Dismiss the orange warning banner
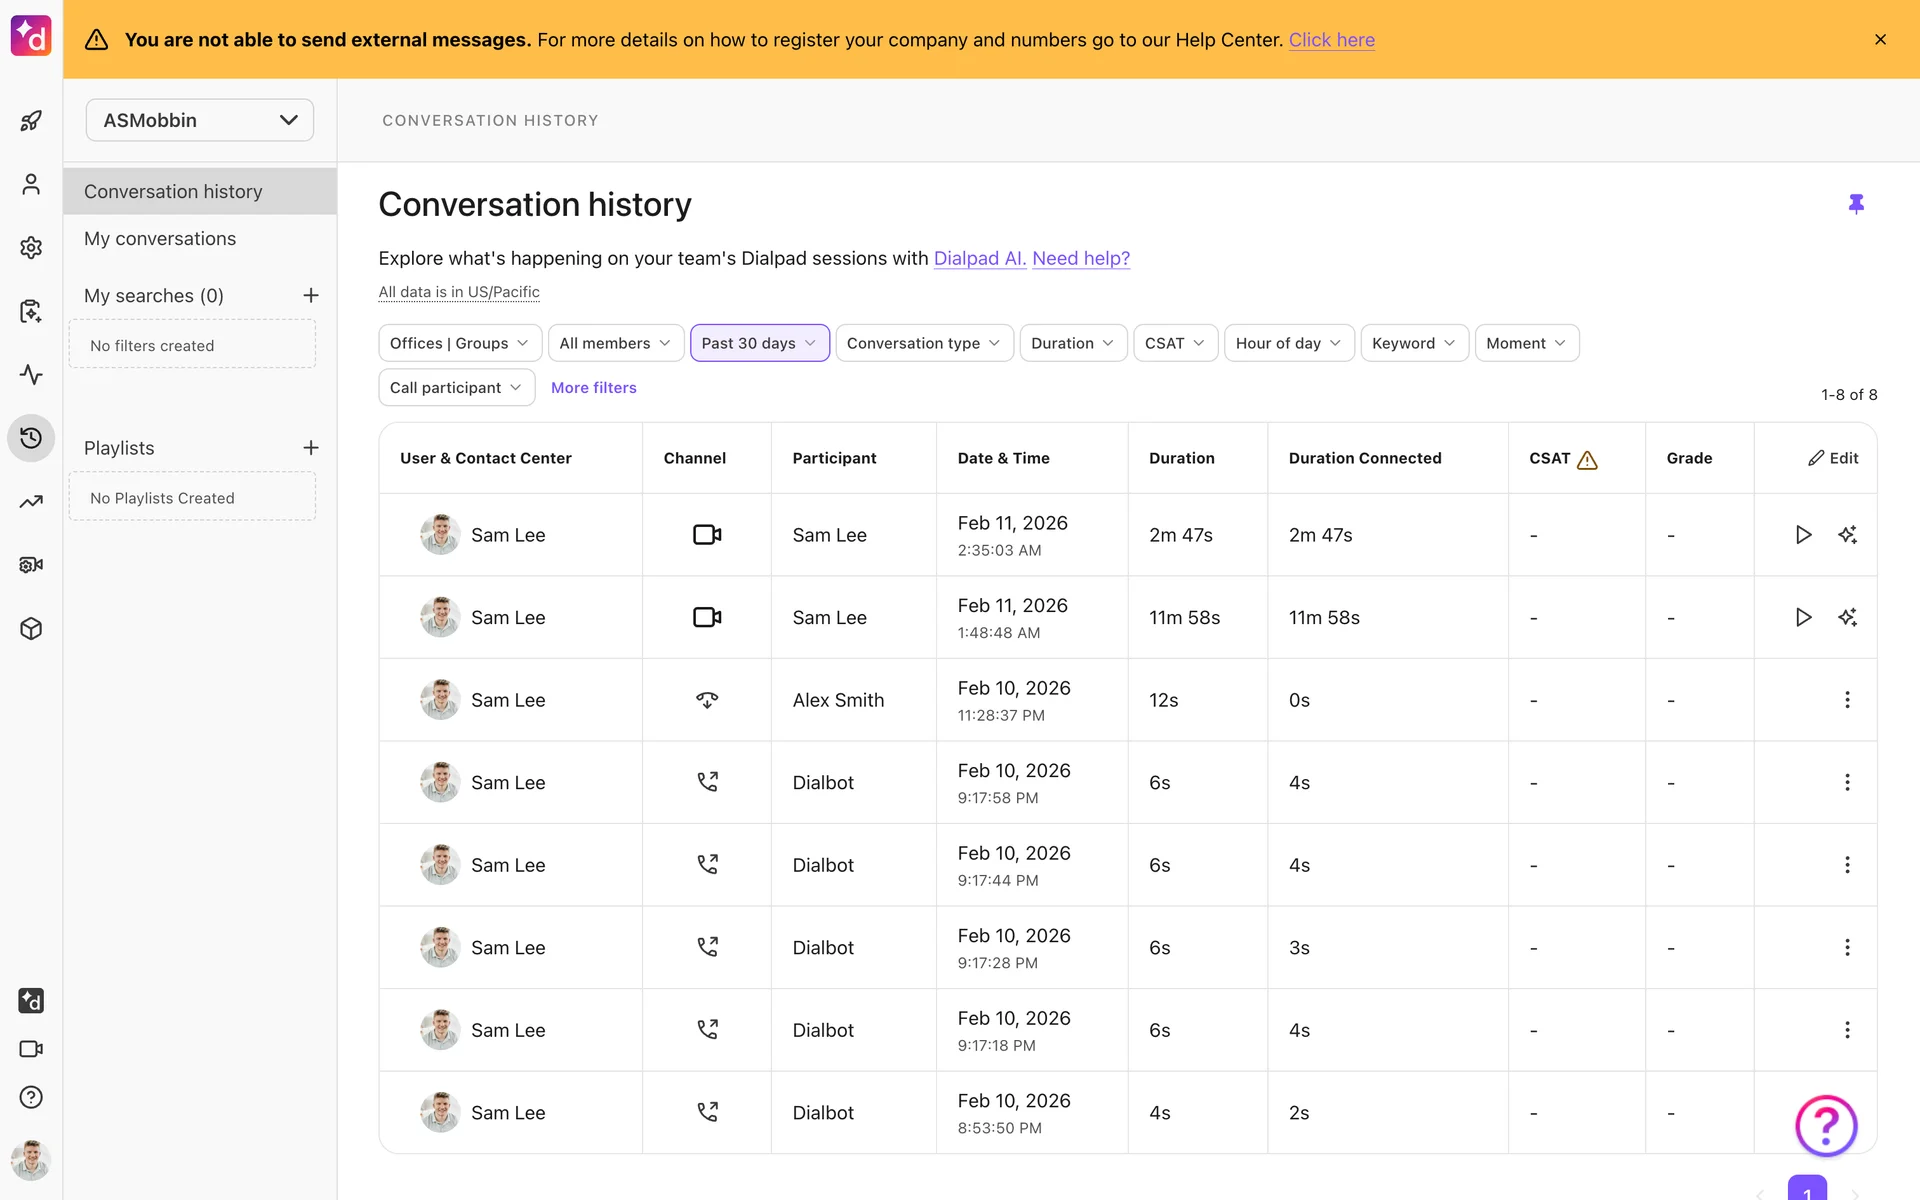This screenshot has width=1920, height=1200. [x=1880, y=40]
